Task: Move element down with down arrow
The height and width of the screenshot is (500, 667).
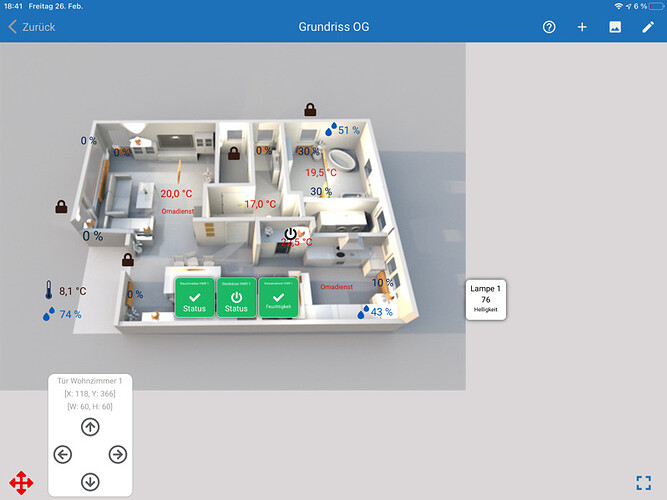Action: (90, 482)
